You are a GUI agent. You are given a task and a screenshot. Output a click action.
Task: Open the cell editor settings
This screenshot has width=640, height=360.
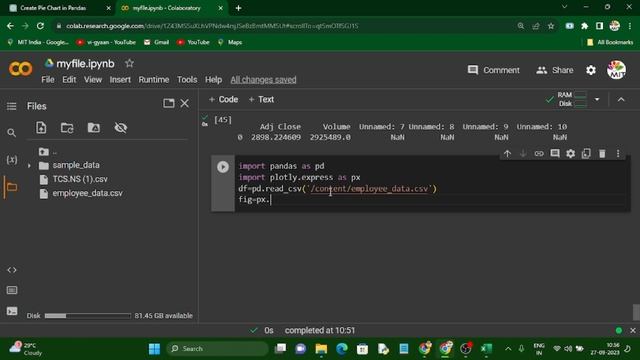[570, 153]
